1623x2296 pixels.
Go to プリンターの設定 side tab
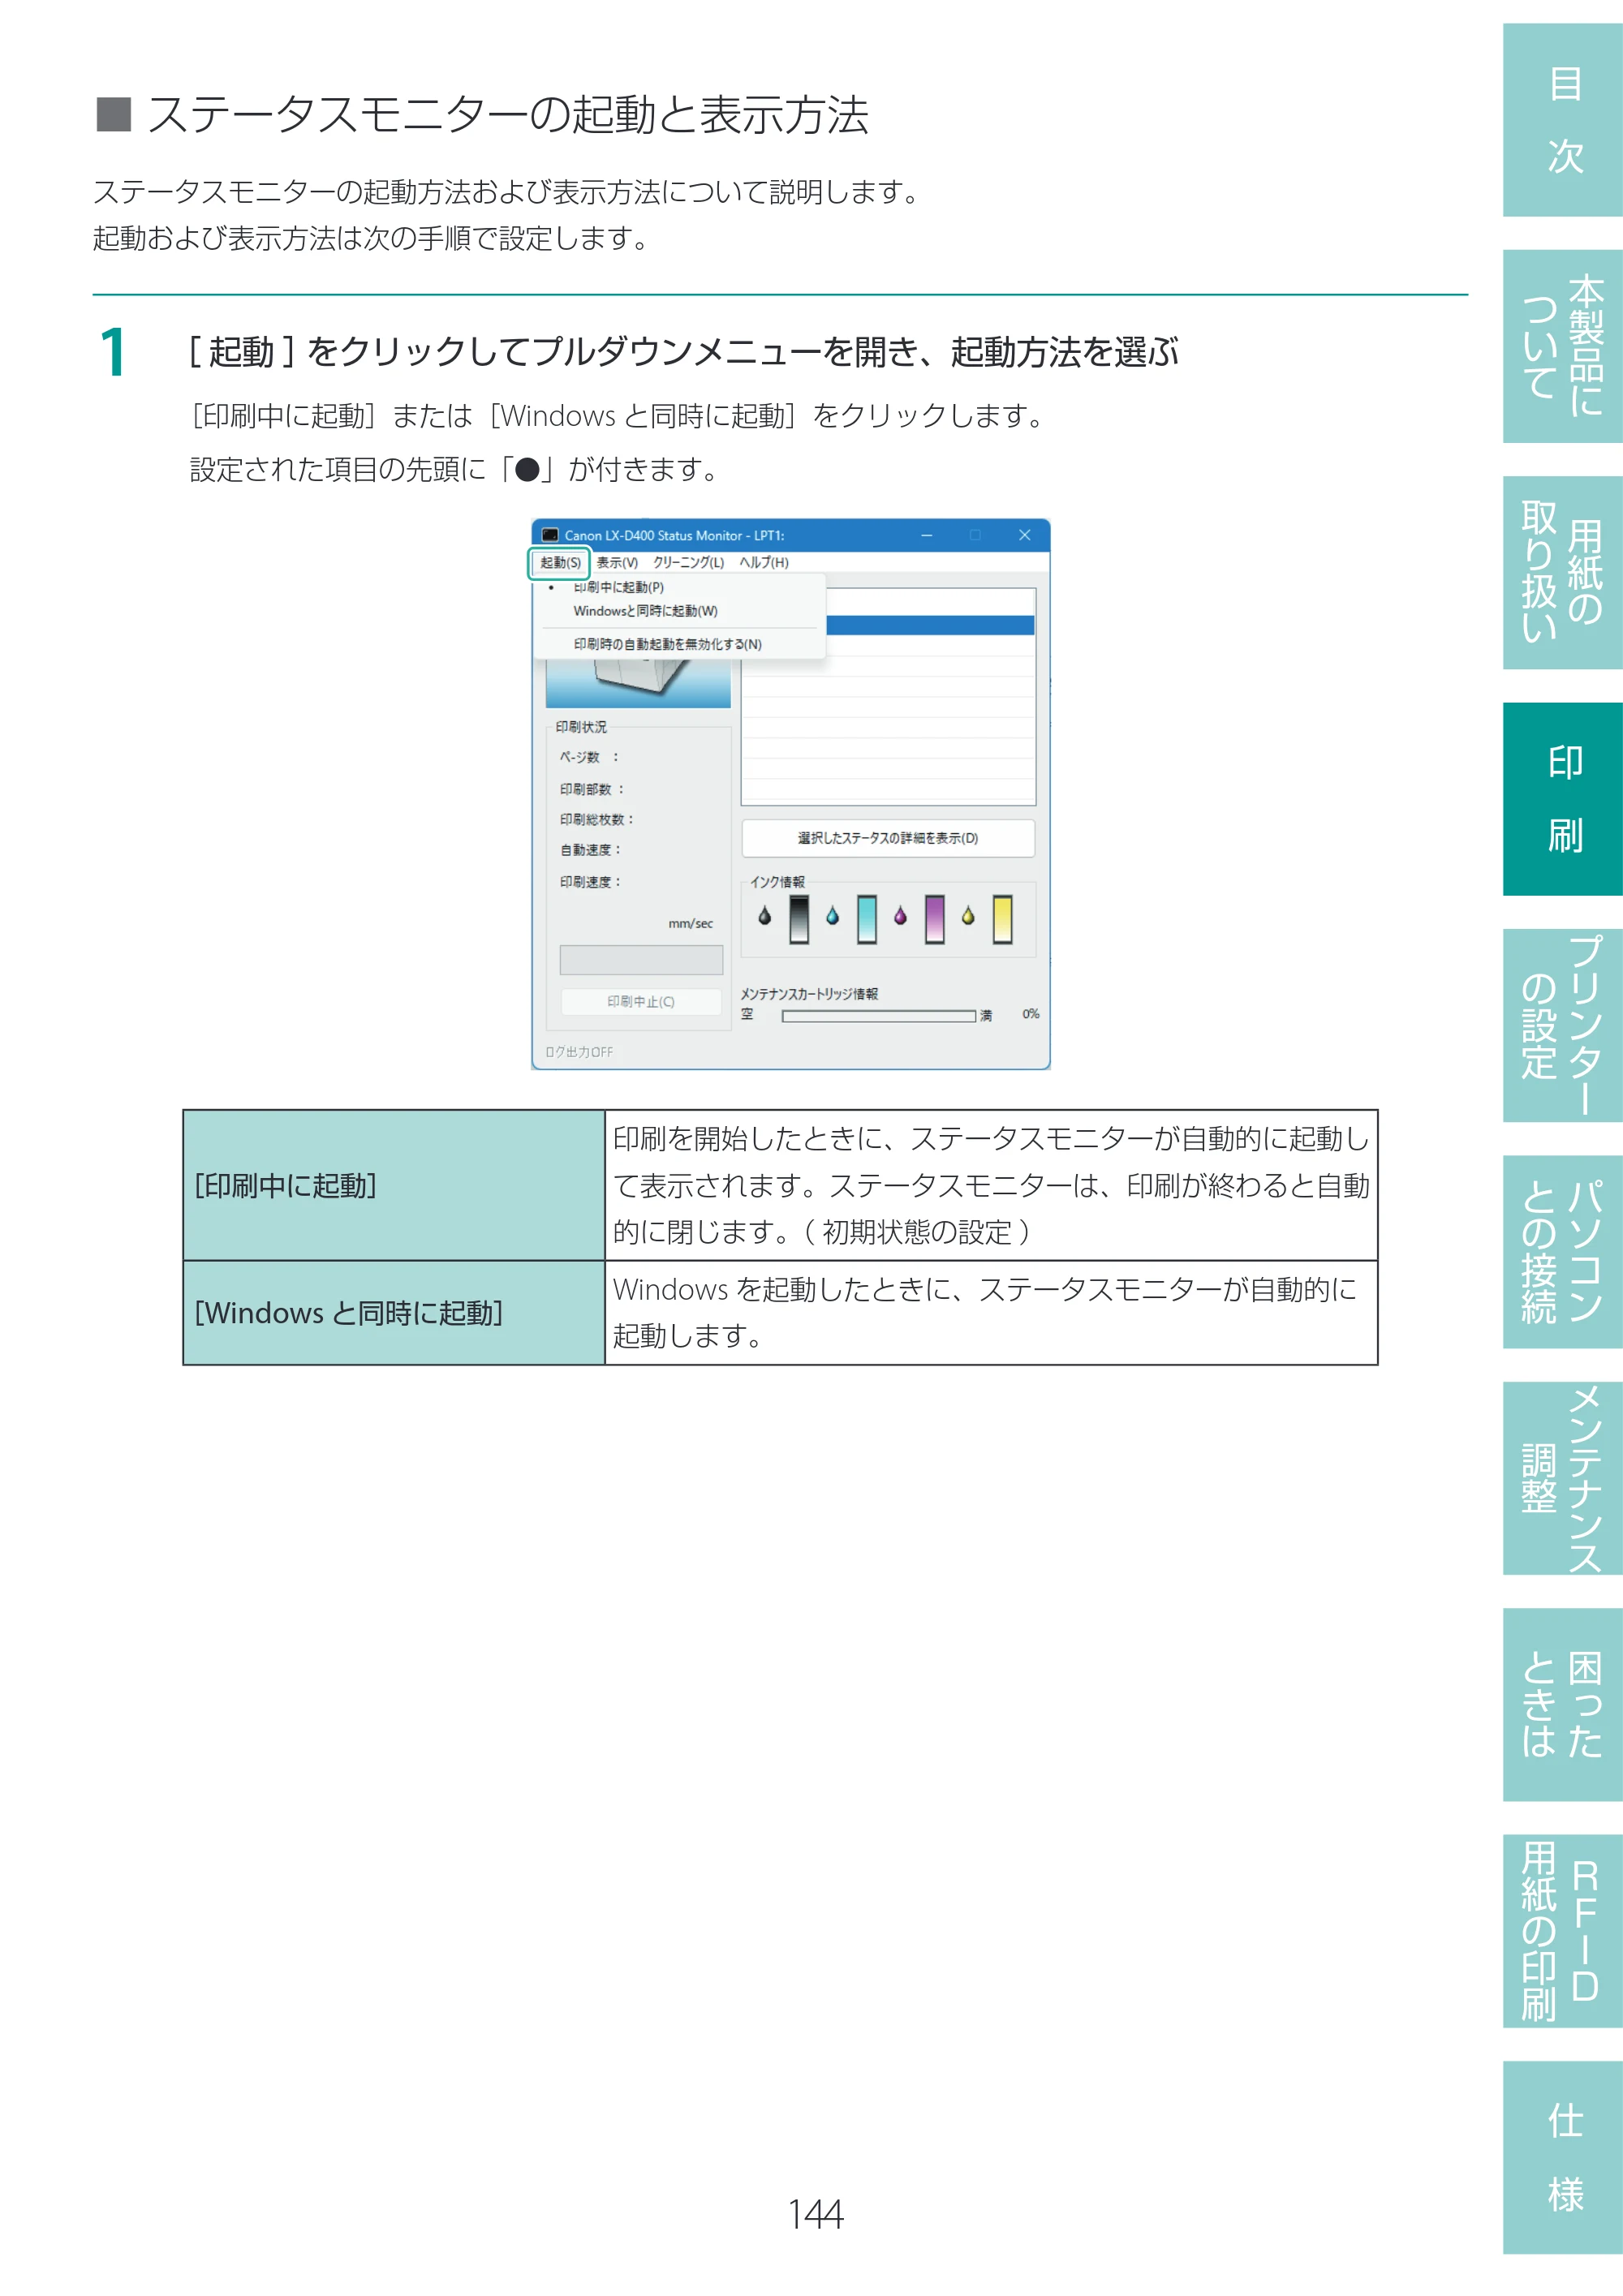[1563, 1025]
